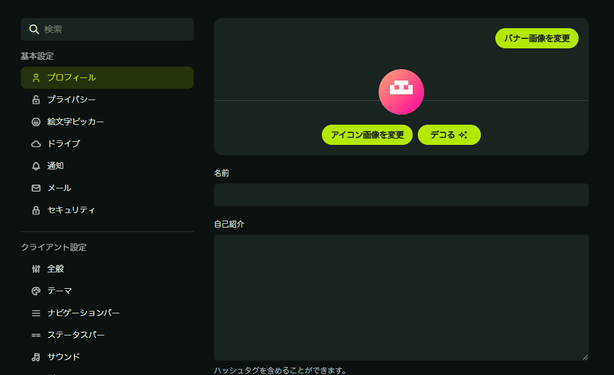Click the general settings sliders icon
The width and height of the screenshot is (614, 375).
point(36,269)
